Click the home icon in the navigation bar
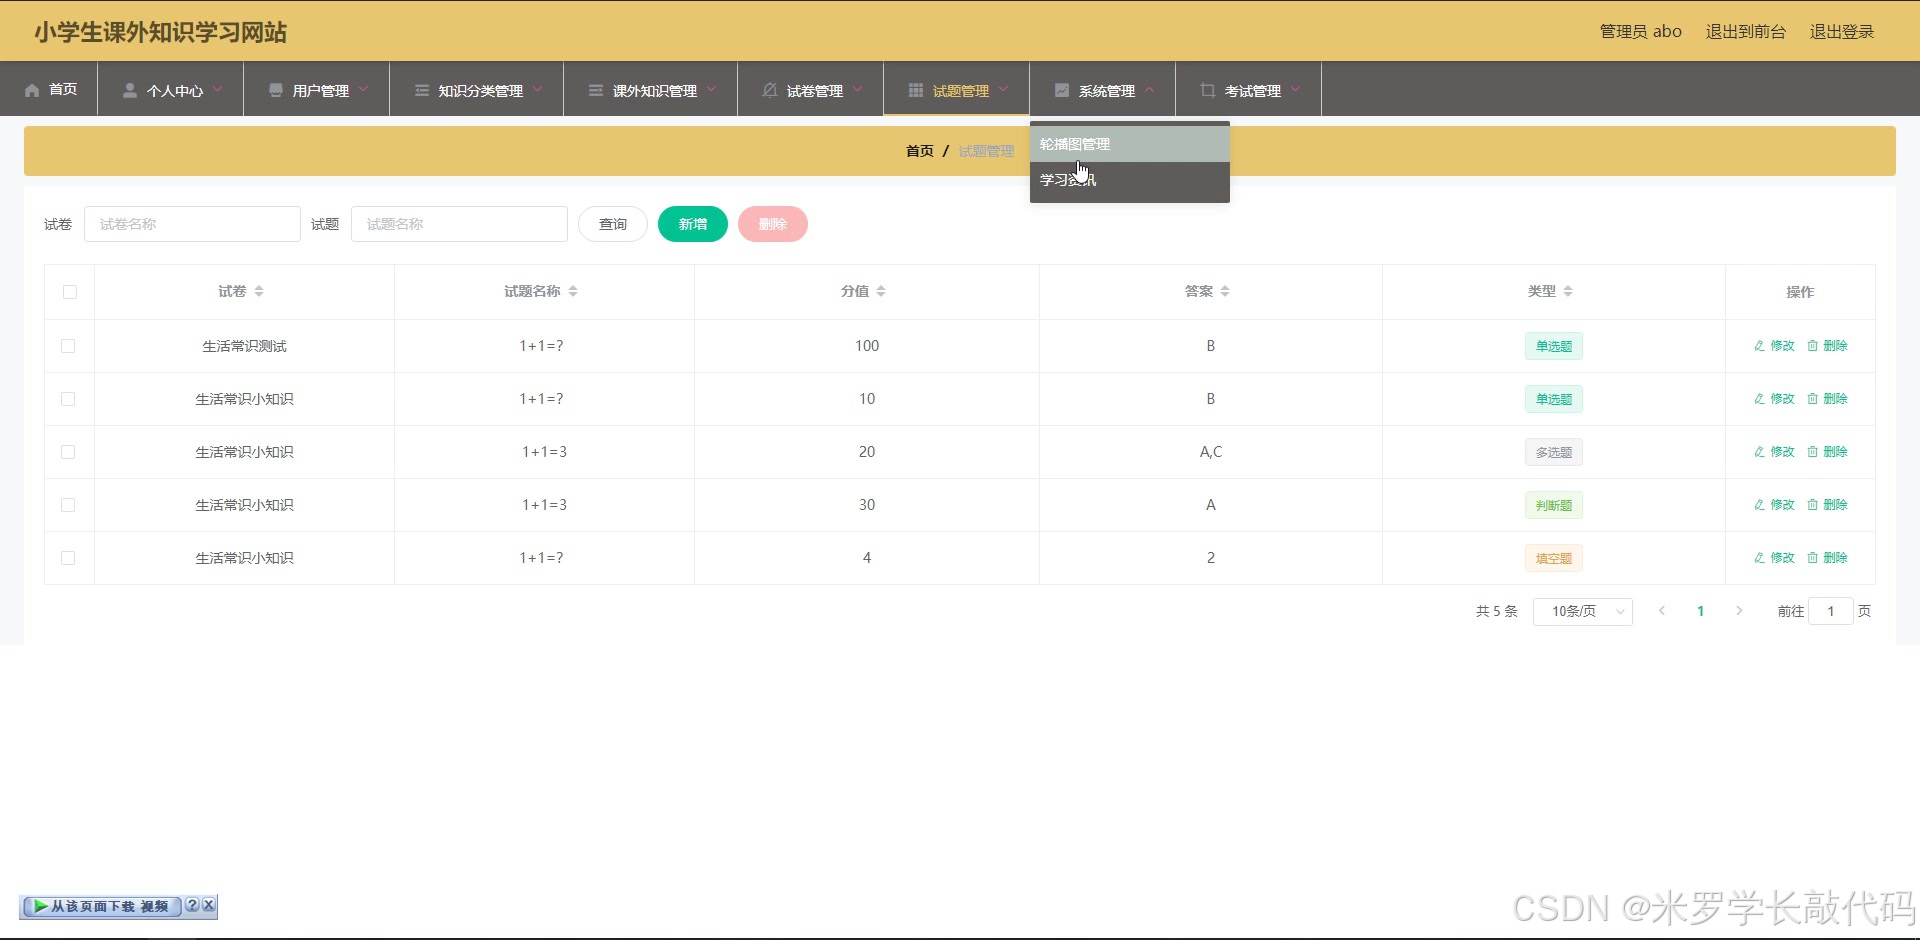Image resolution: width=1920 pixels, height=940 pixels. (32, 90)
